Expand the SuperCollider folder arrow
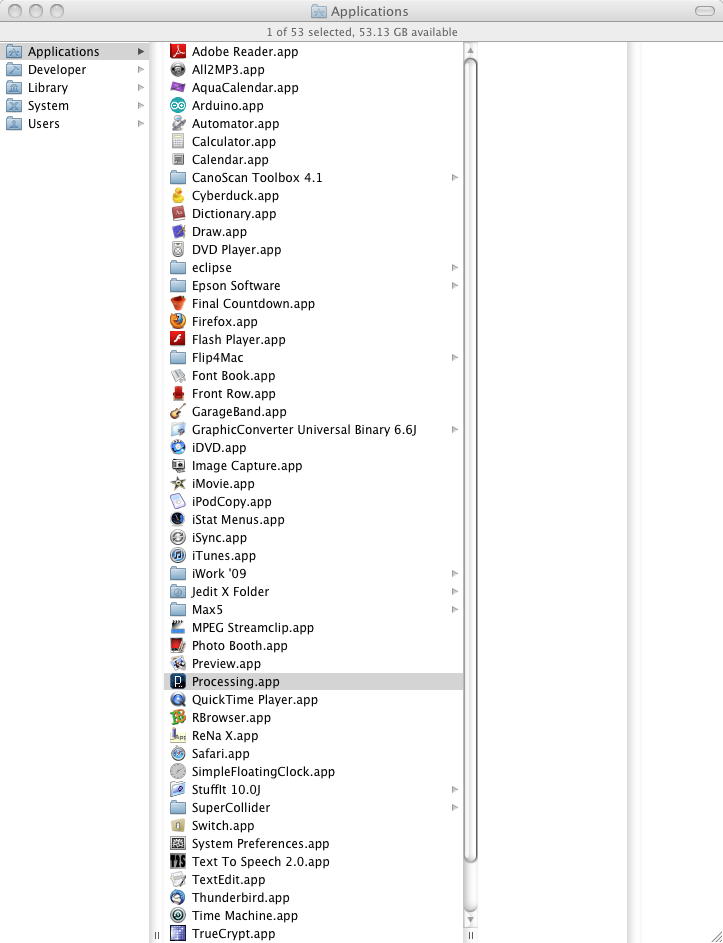 click(x=455, y=807)
